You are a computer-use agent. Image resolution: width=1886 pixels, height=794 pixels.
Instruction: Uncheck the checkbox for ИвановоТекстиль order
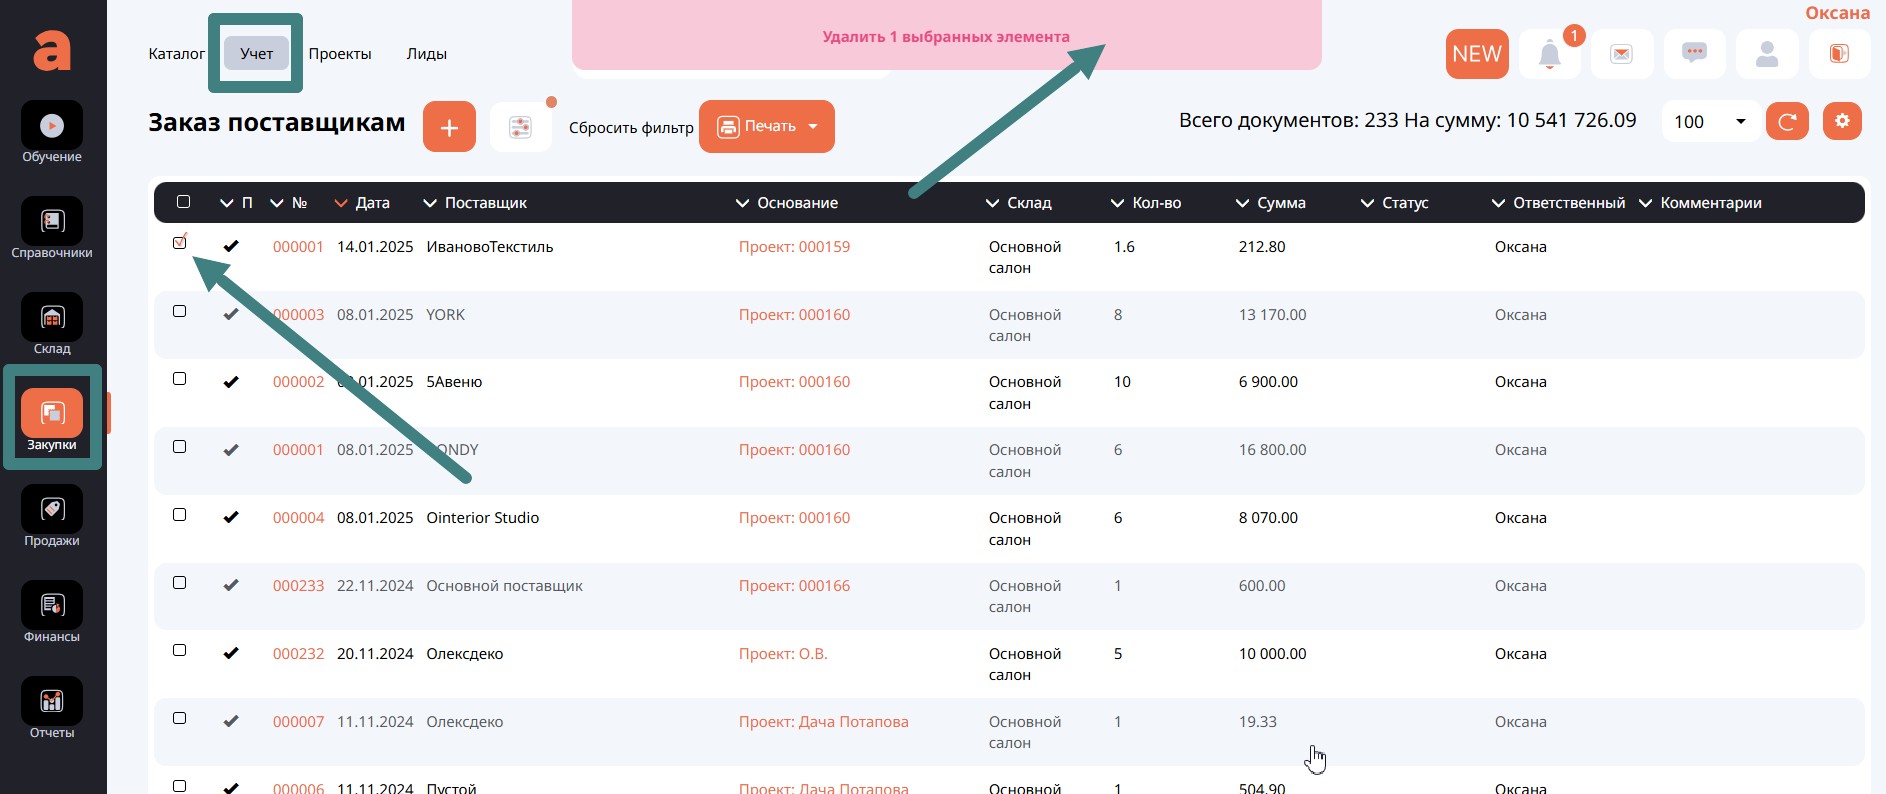click(x=180, y=243)
